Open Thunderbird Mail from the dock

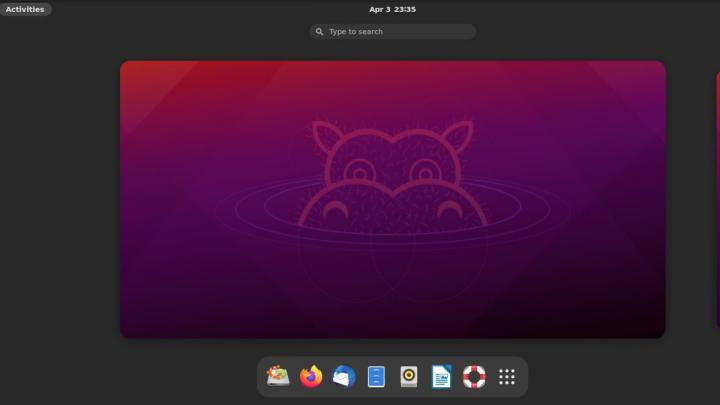[x=344, y=377]
